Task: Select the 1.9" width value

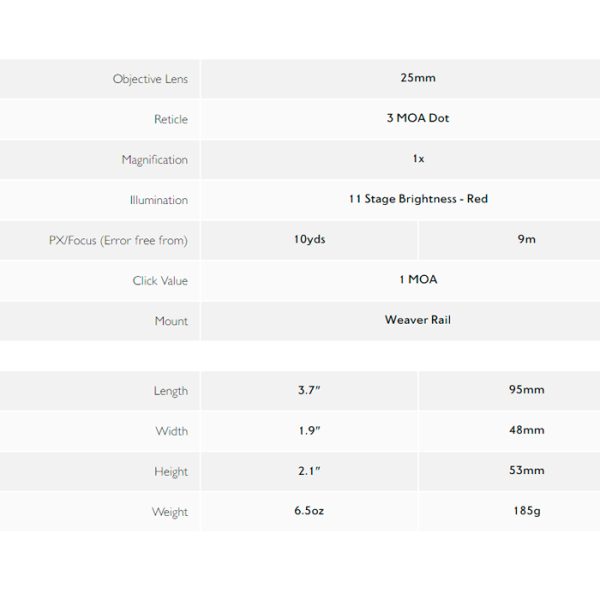Action: pos(309,430)
